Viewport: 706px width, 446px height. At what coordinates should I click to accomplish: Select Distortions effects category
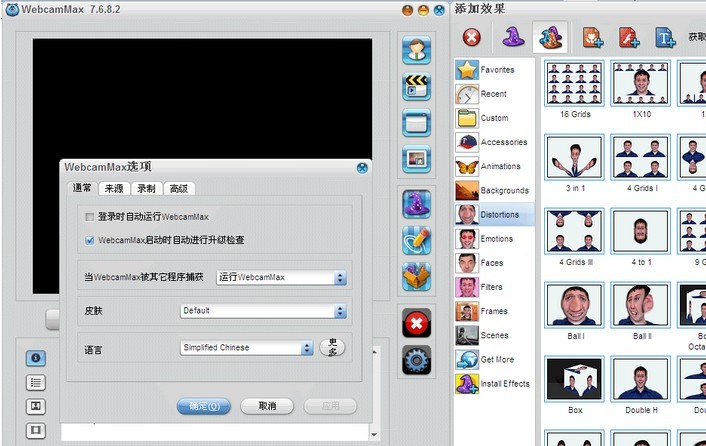coord(494,215)
